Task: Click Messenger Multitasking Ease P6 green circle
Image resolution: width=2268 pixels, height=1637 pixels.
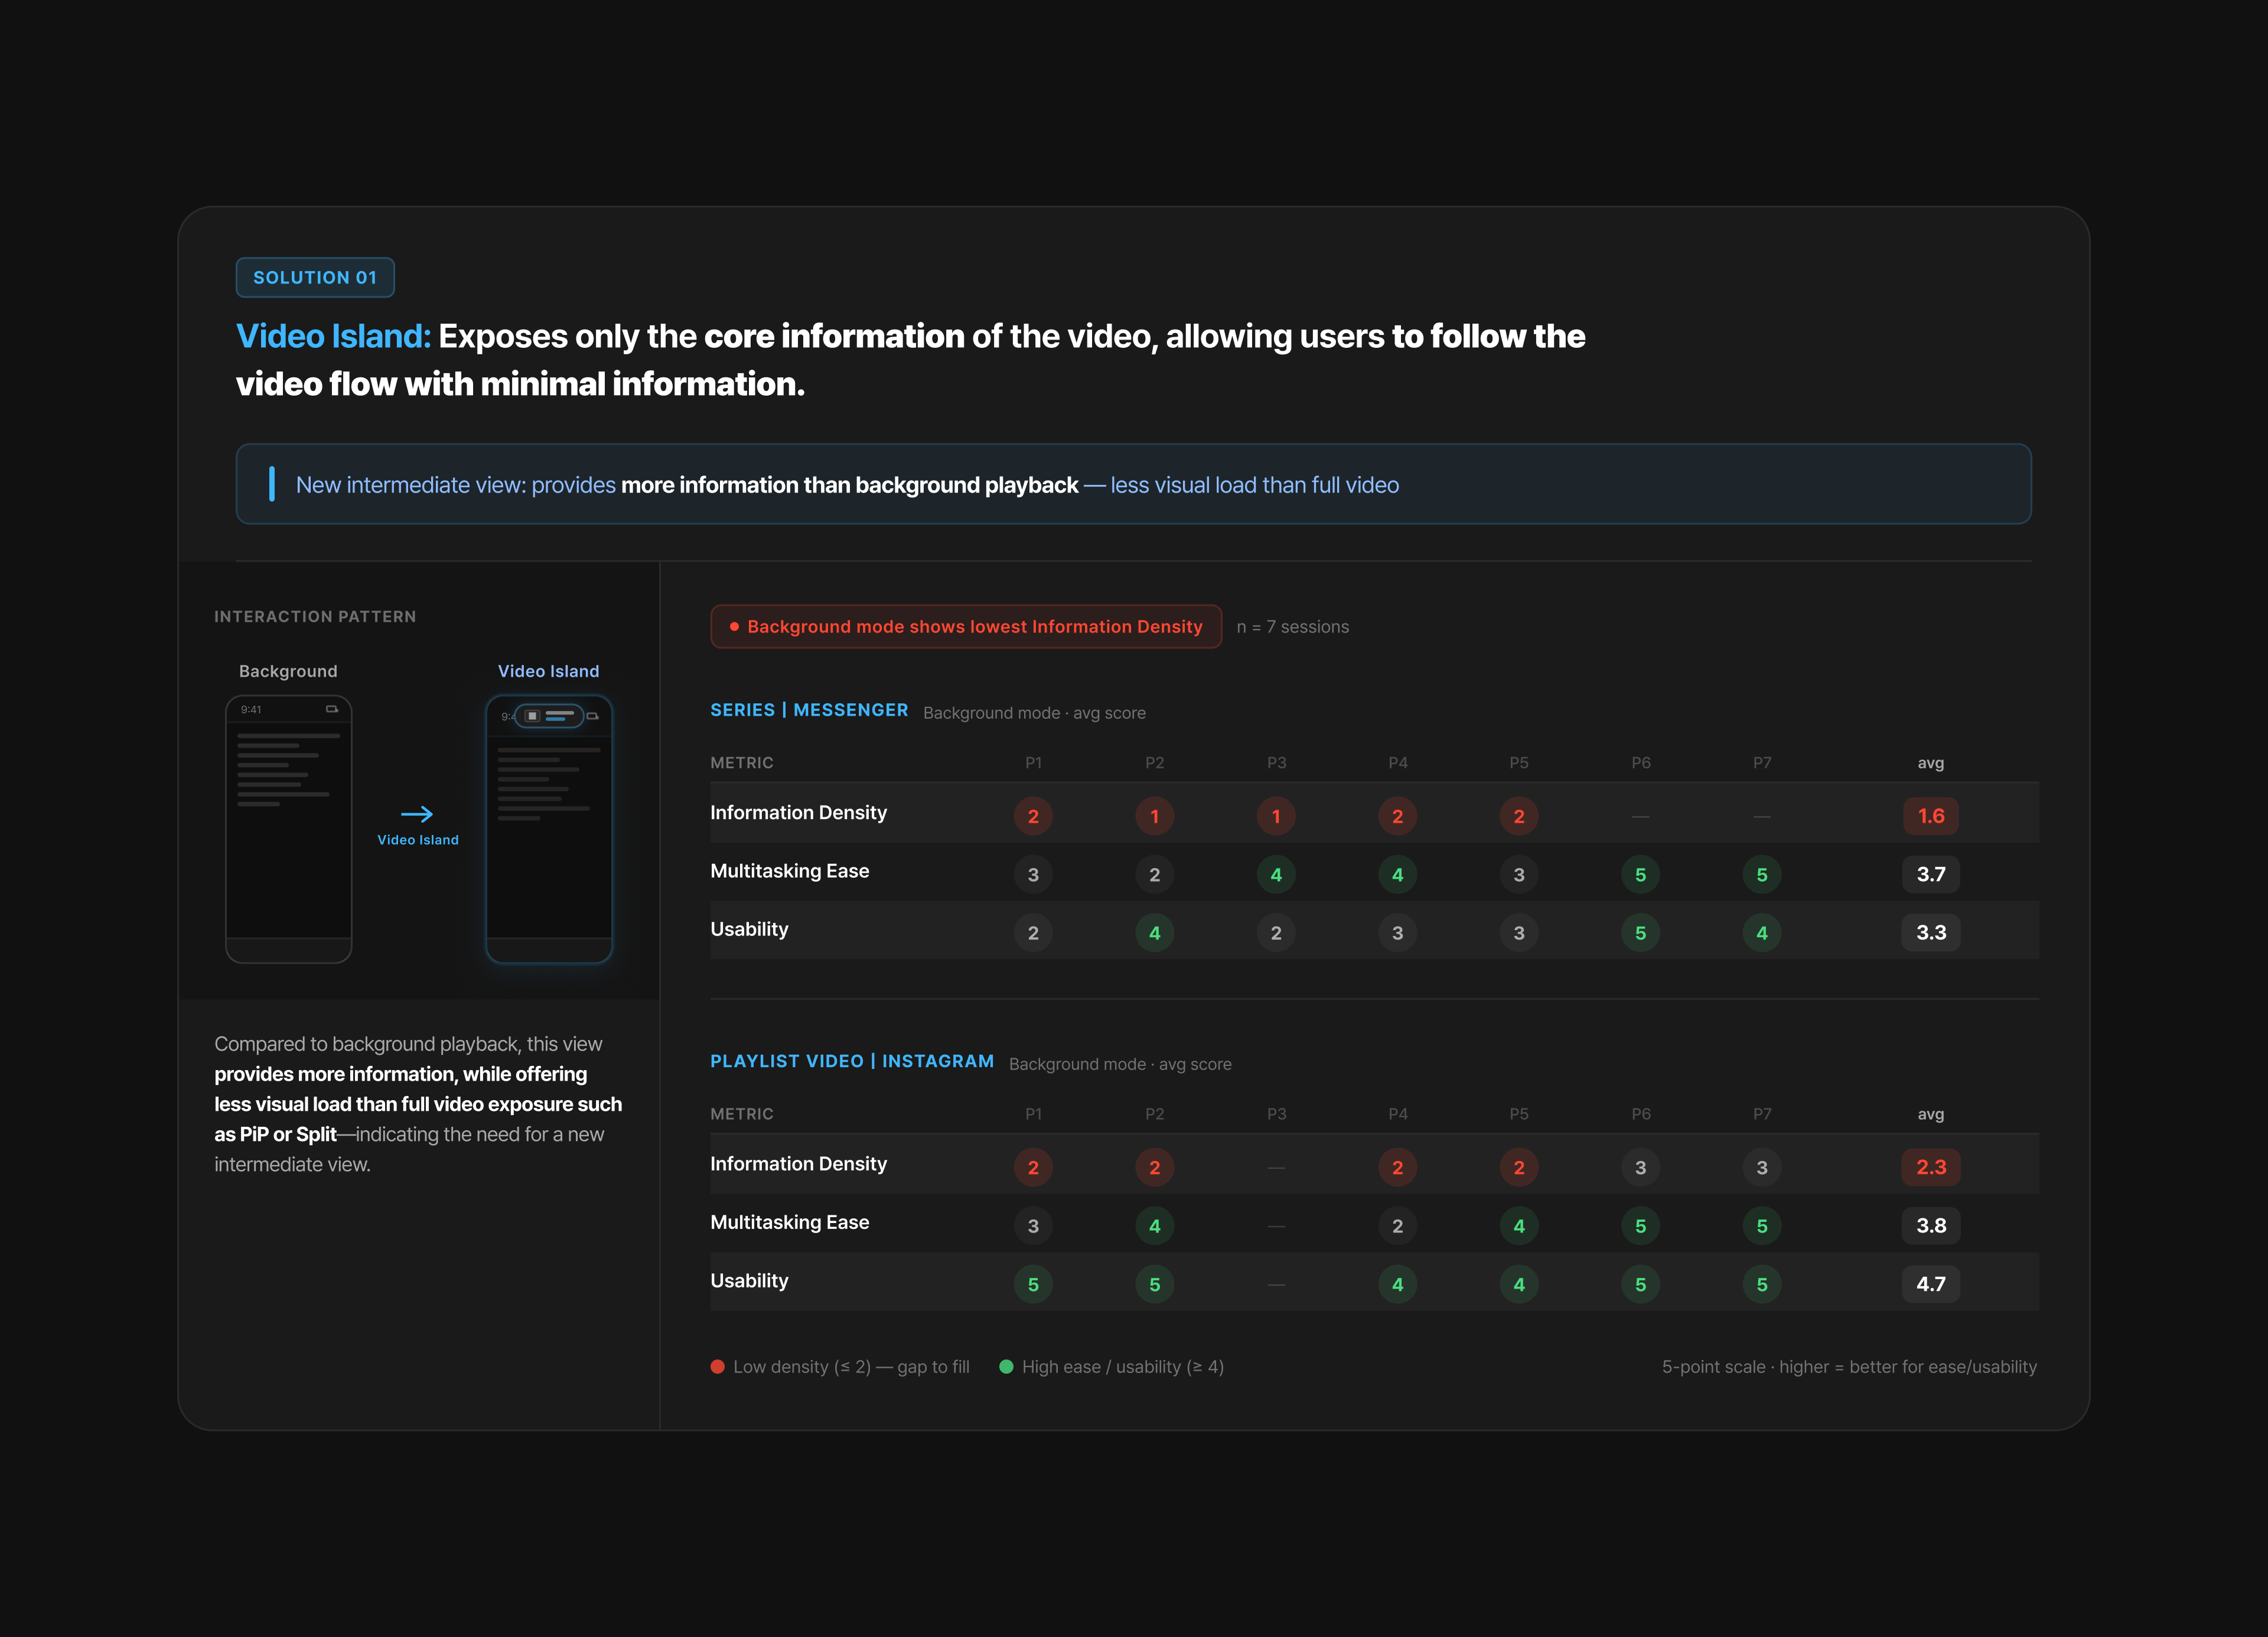Action: tap(1640, 875)
